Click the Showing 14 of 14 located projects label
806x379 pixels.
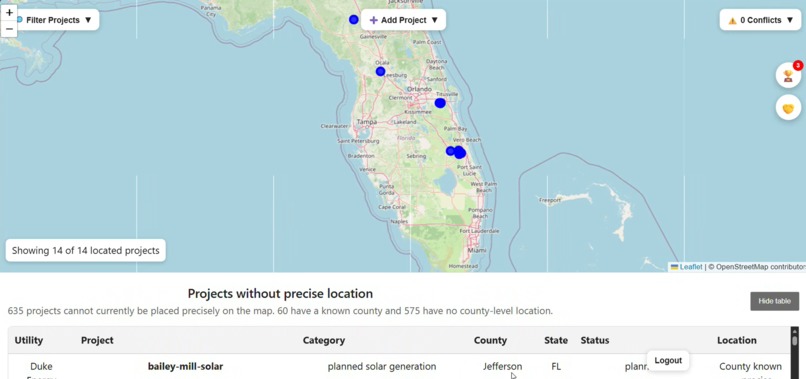85,250
